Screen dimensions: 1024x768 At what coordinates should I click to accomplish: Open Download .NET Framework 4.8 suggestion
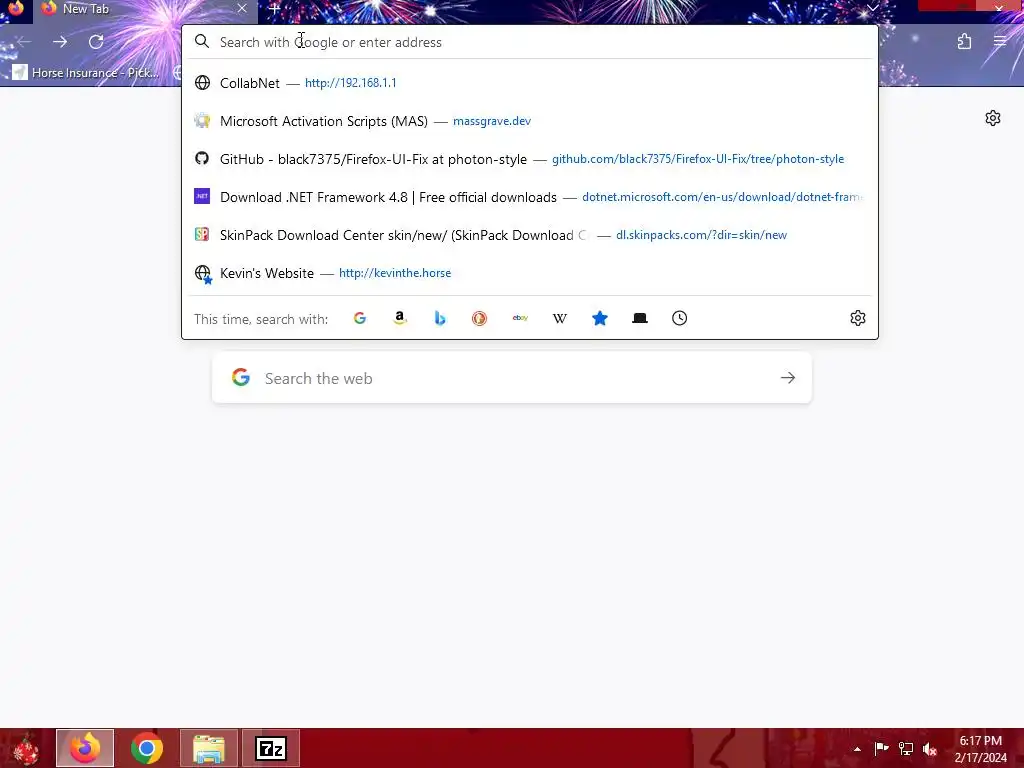[x=530, y=197]
